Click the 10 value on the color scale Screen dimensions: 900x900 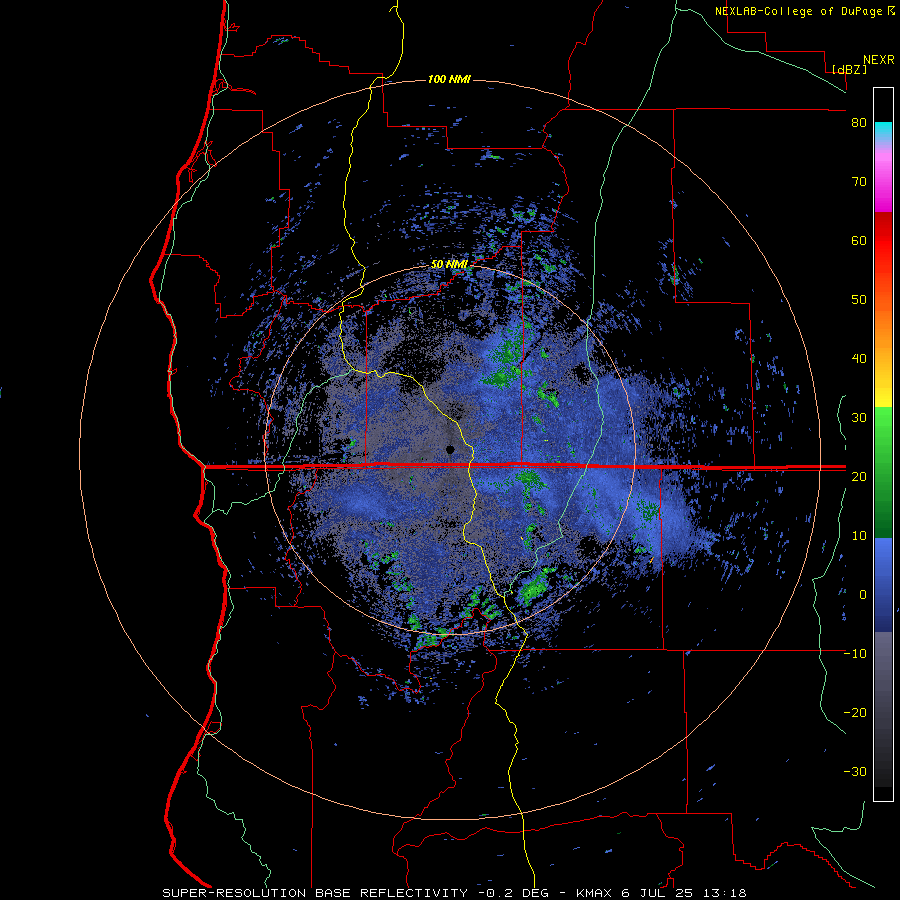(x=859, y=536)
